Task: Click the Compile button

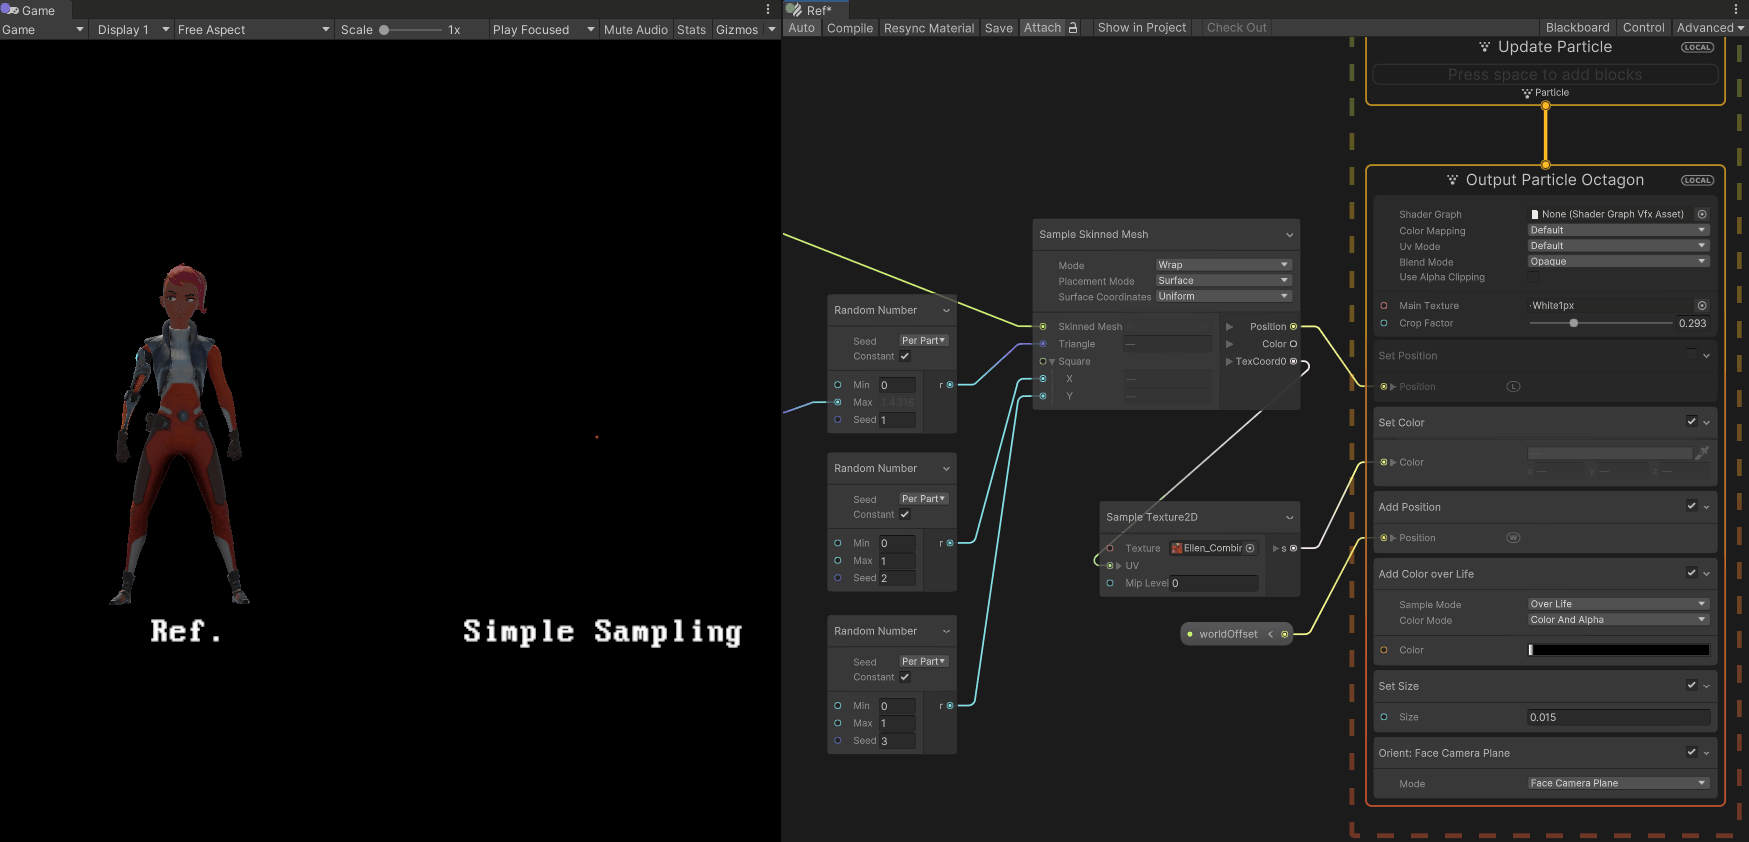Action: 850,28
